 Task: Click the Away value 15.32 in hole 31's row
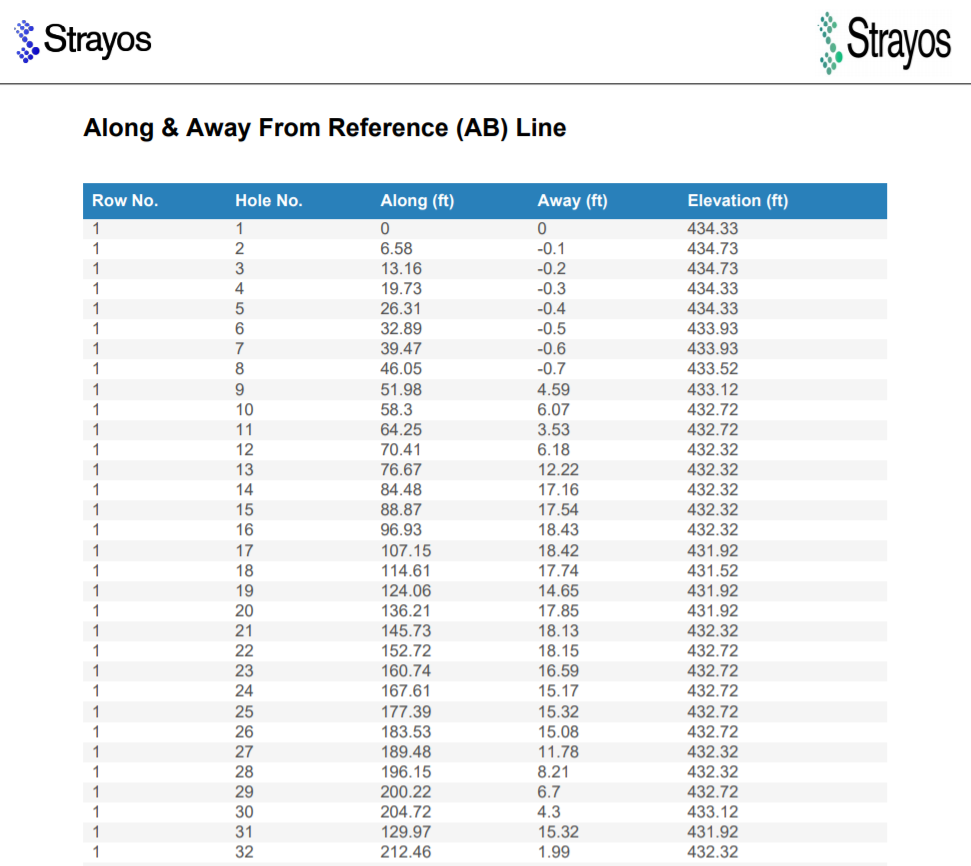[558, 832]
